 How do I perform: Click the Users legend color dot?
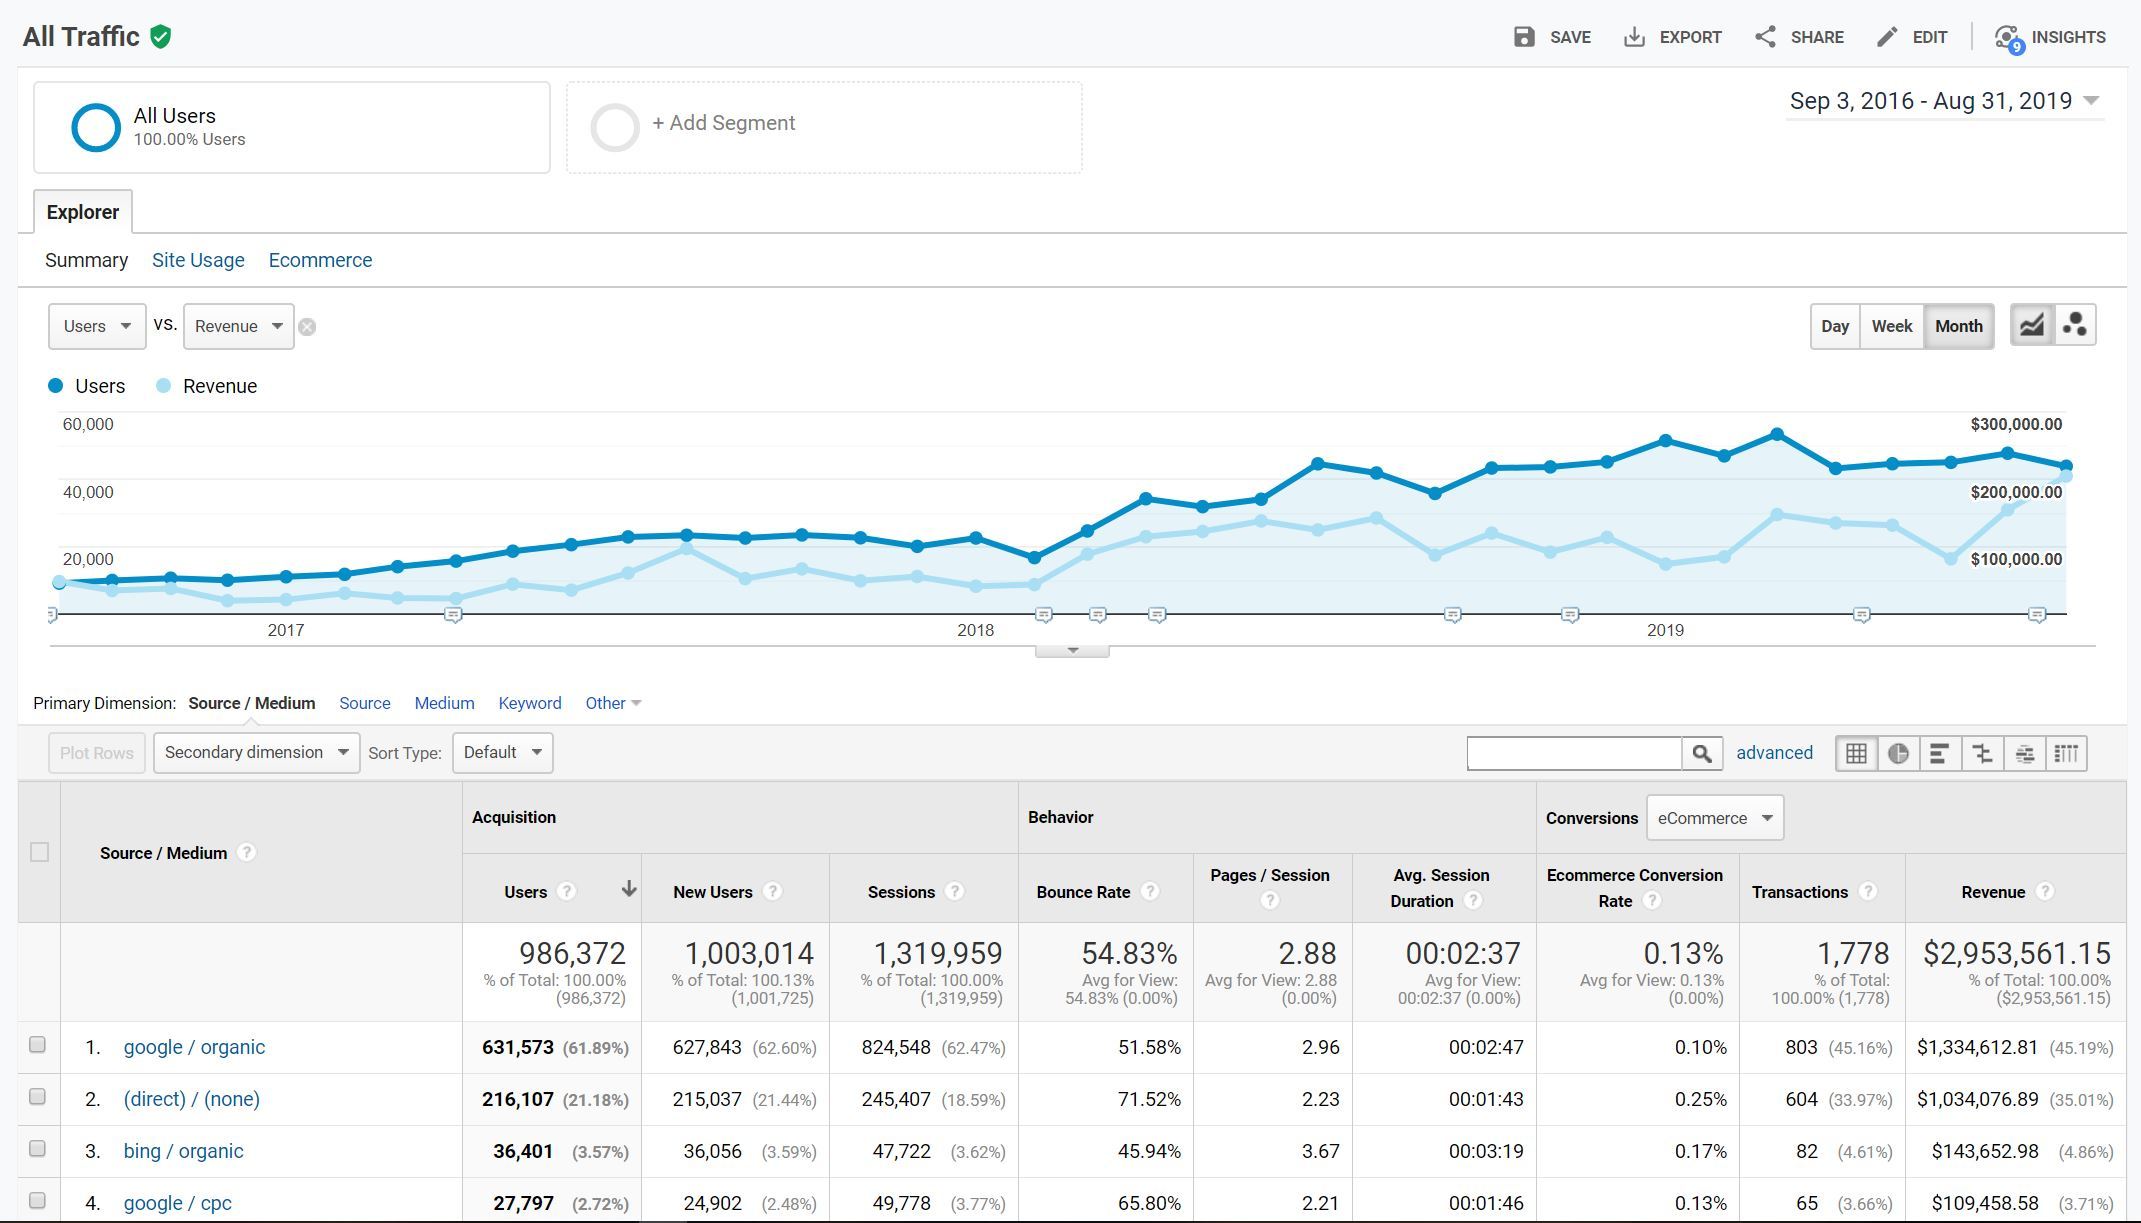(x=56, y=386)
